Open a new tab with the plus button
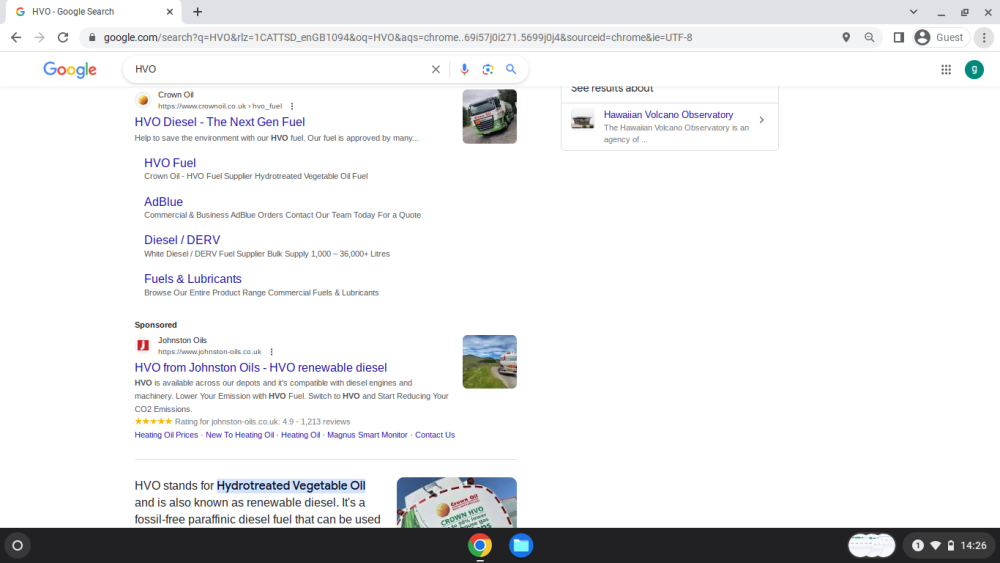 198,11
